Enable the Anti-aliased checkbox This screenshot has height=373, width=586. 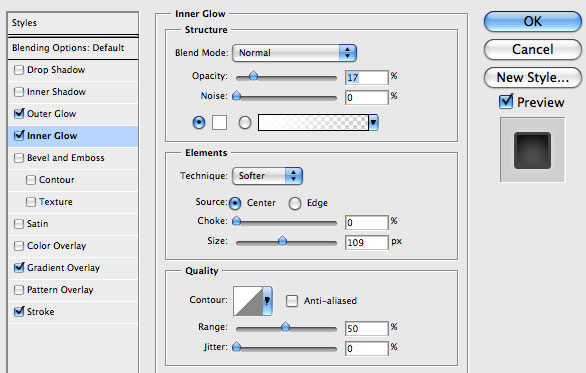click(x=292, y=301)
